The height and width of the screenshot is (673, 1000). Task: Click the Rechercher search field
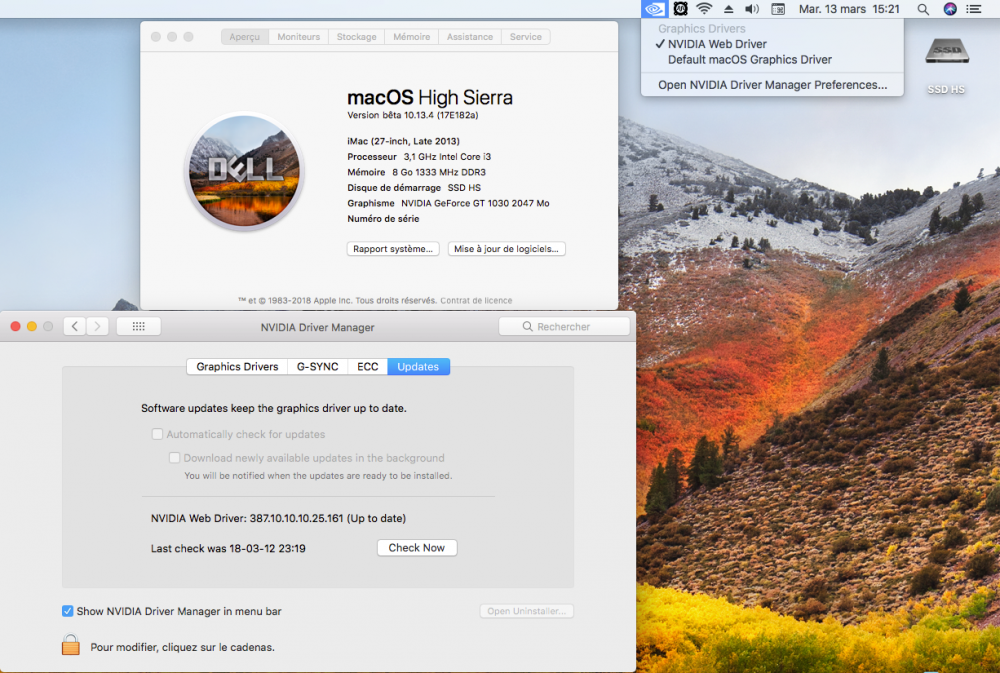[564, 327]
